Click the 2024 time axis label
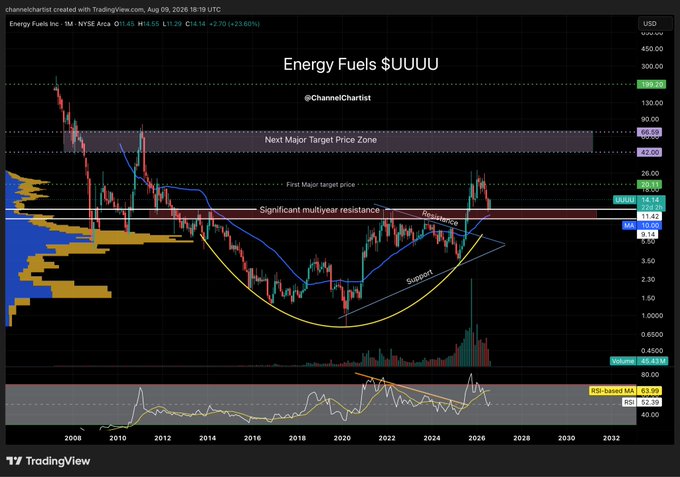Viewport: 680px width, 477px height. tap(432, 438)
